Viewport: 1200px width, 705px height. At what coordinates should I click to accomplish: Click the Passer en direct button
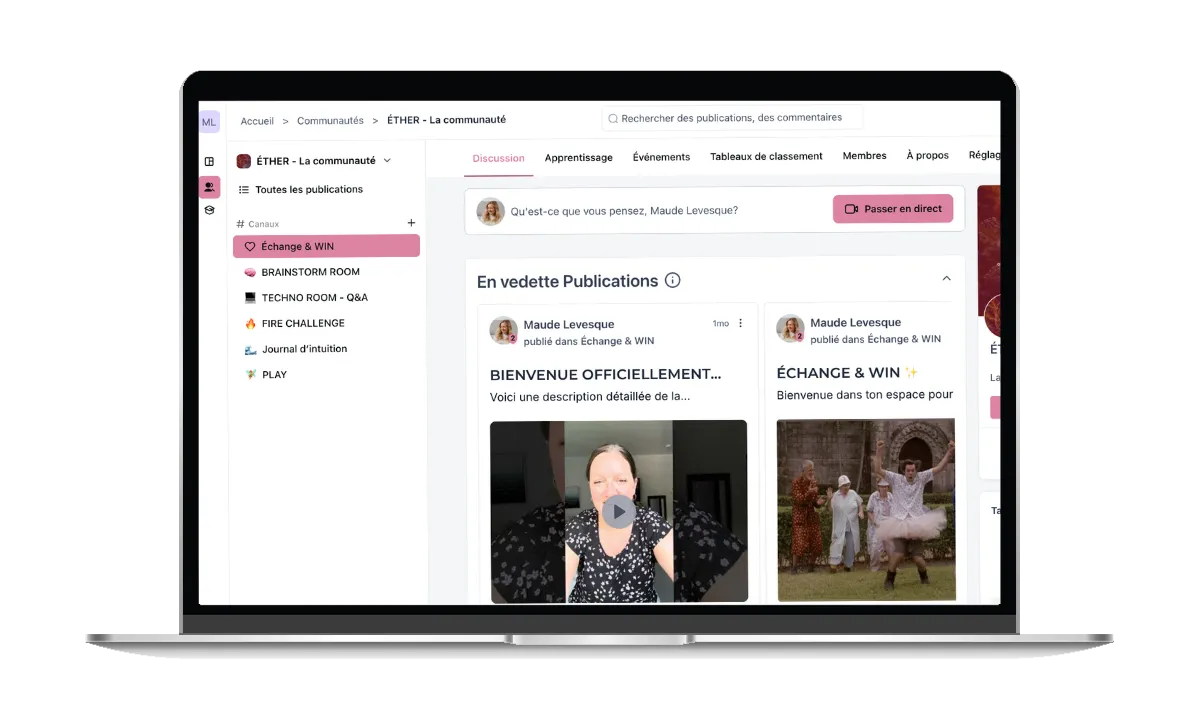click(x=893, y=209)
